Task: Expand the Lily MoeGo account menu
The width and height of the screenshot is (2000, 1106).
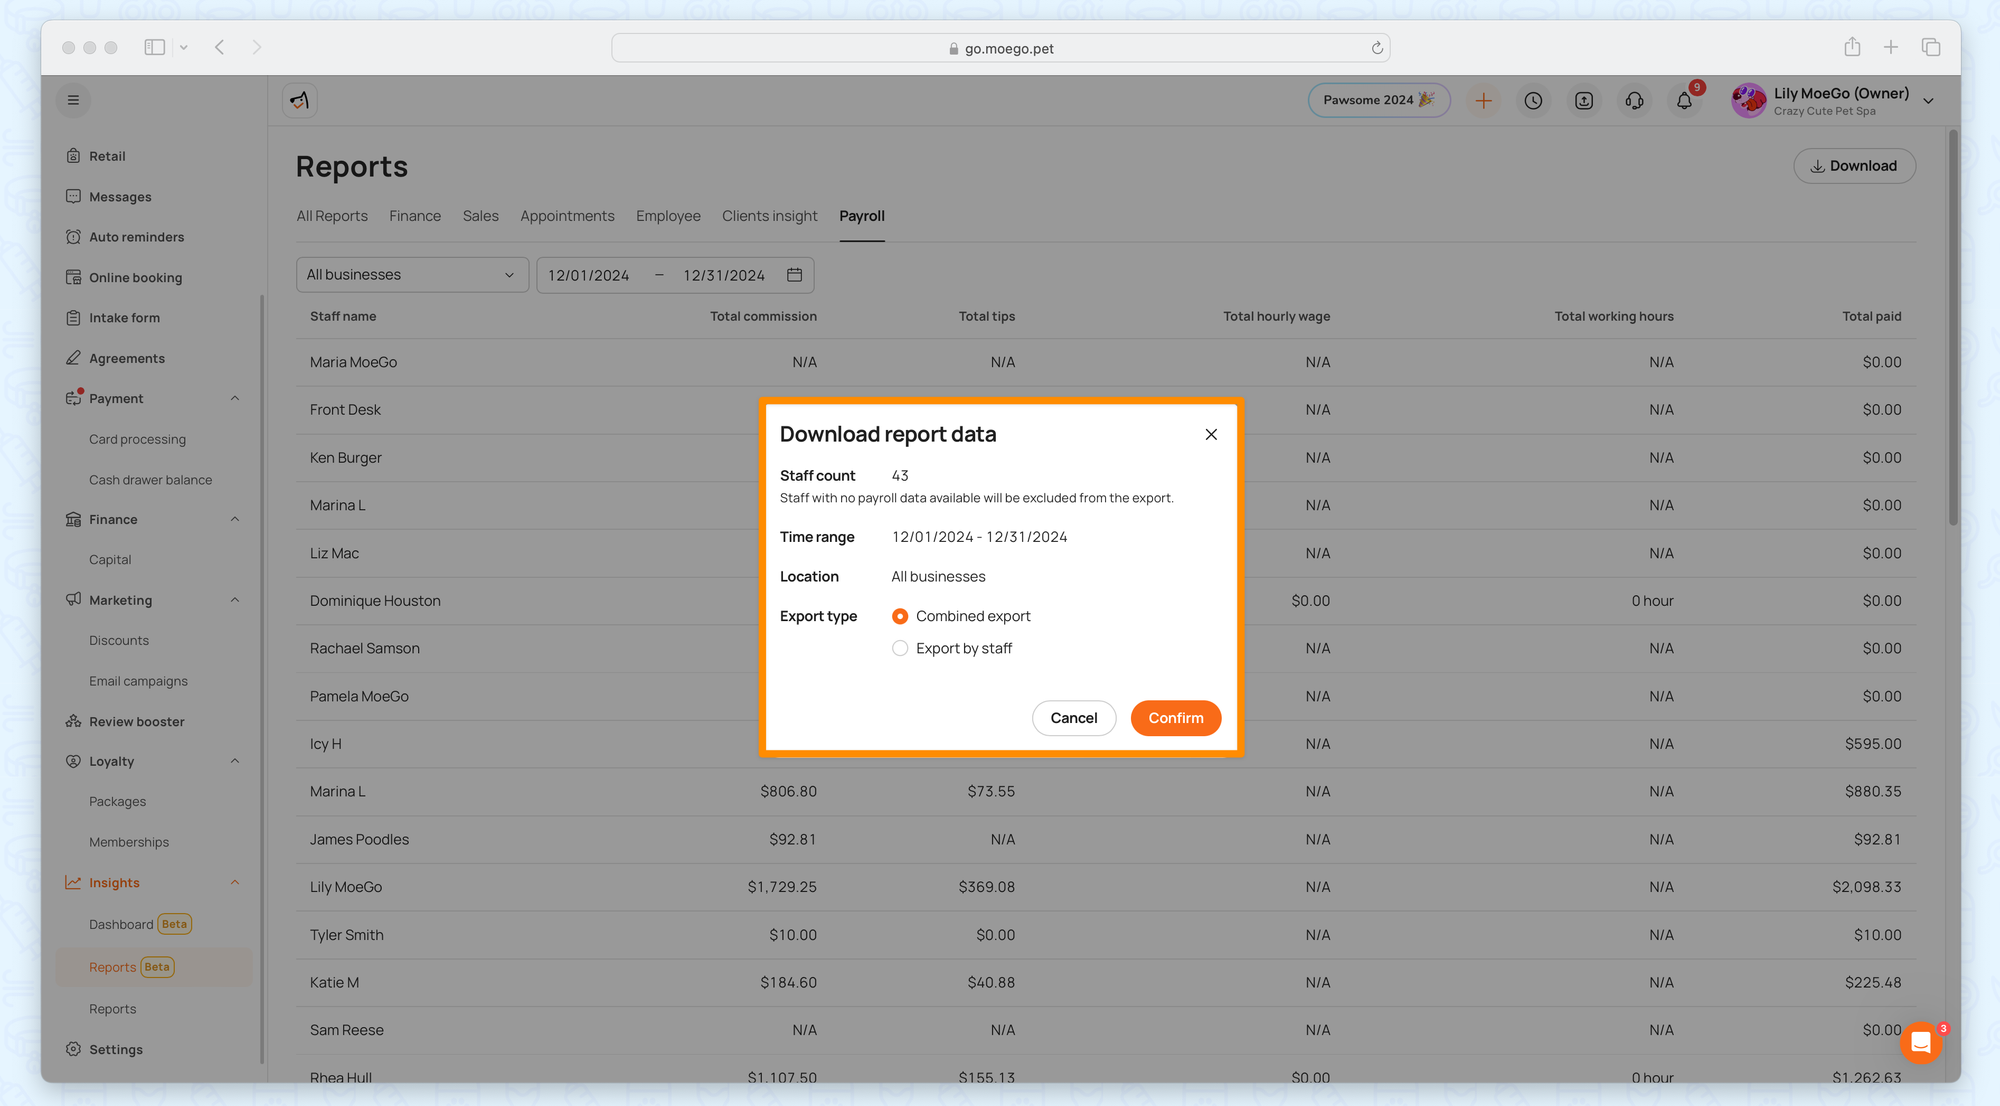Action: pos(1928,101)
